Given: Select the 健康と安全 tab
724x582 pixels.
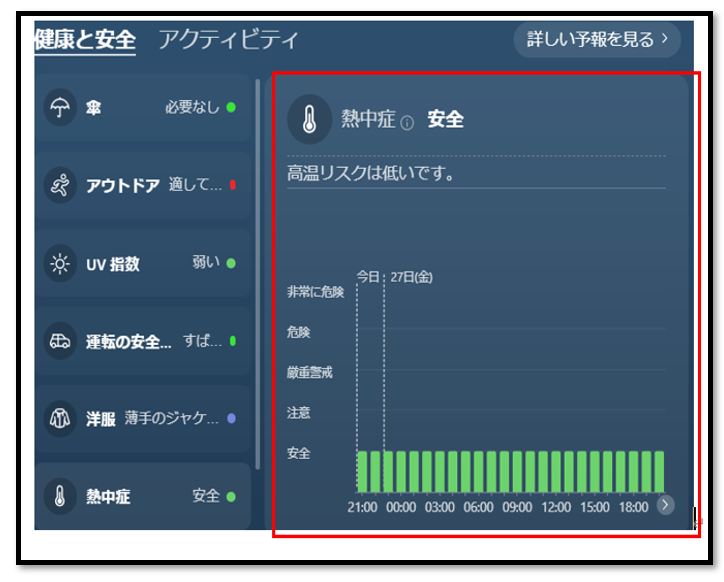Looking at the screenshot, I should [85, 39].
